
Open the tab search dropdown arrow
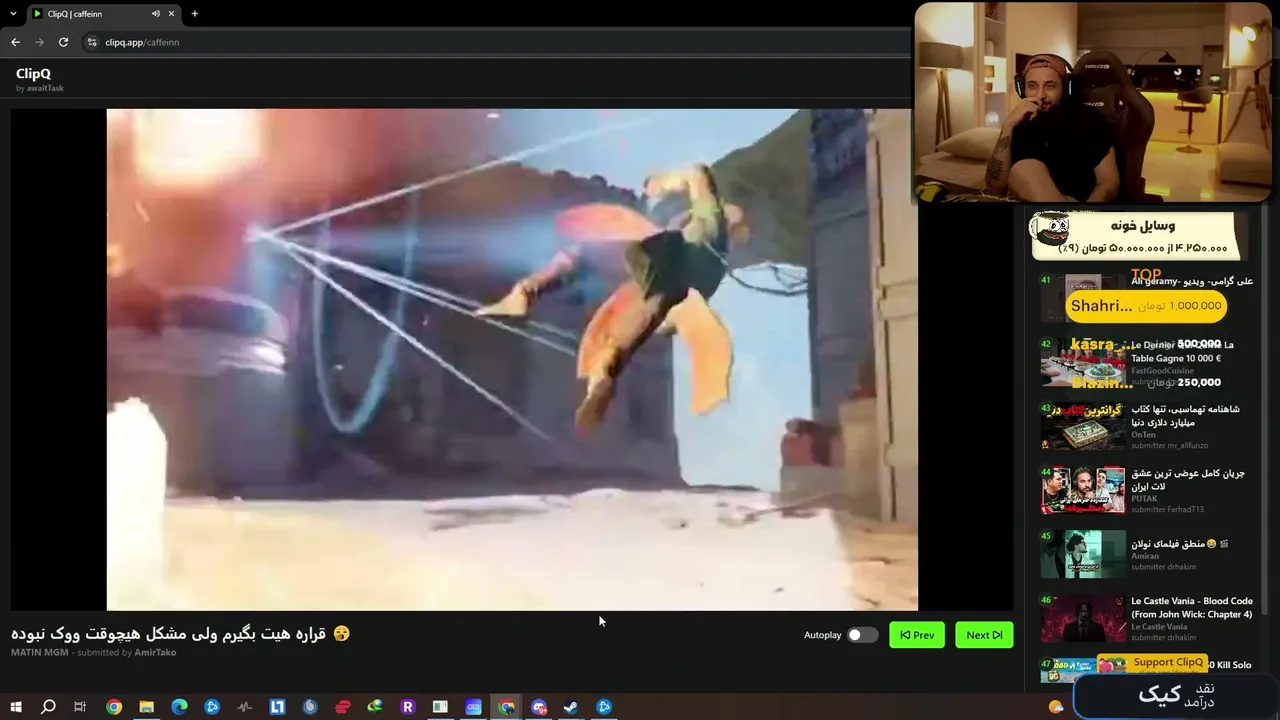point(13,14)
